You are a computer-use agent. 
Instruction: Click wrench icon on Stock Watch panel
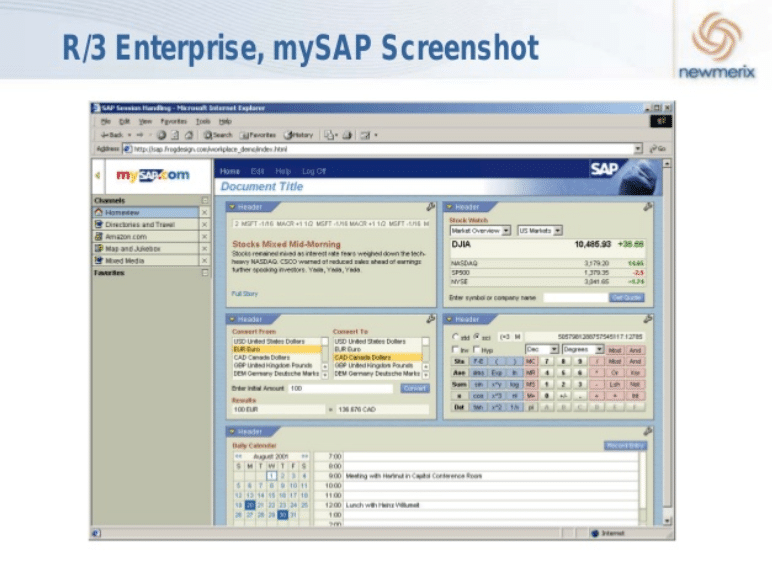pos(647,207)
